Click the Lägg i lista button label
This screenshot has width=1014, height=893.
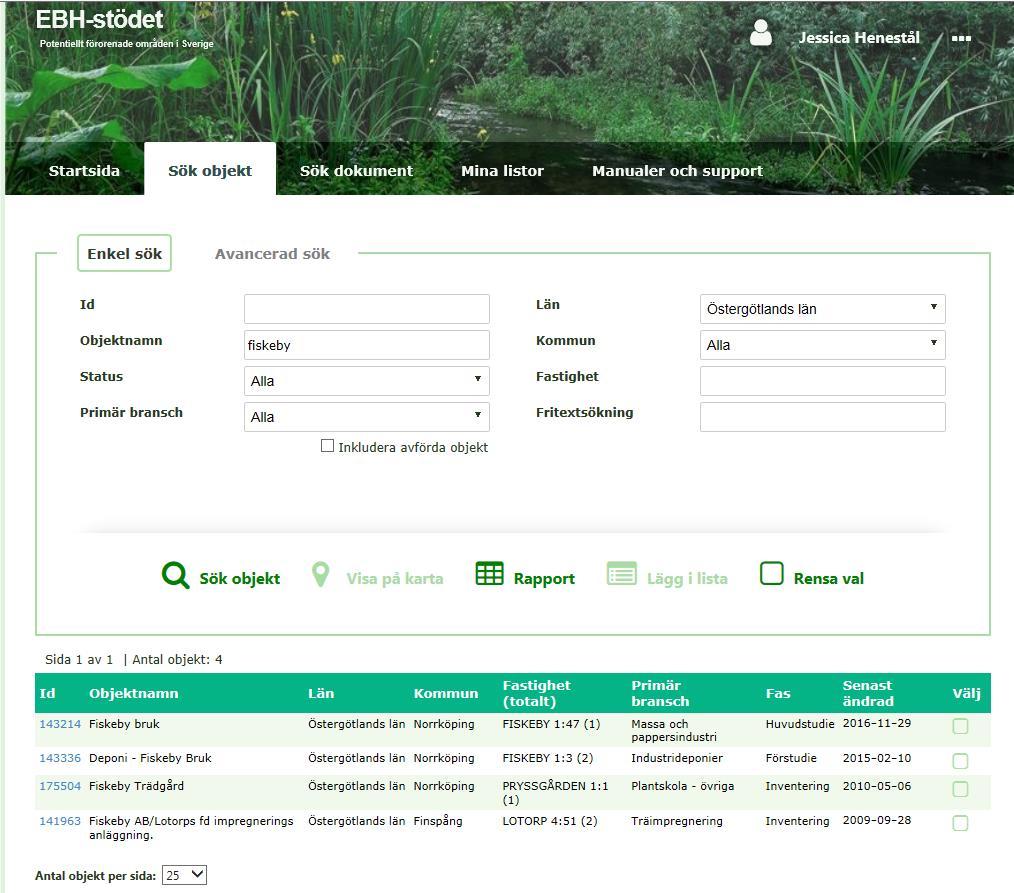[x=687, y=579]
